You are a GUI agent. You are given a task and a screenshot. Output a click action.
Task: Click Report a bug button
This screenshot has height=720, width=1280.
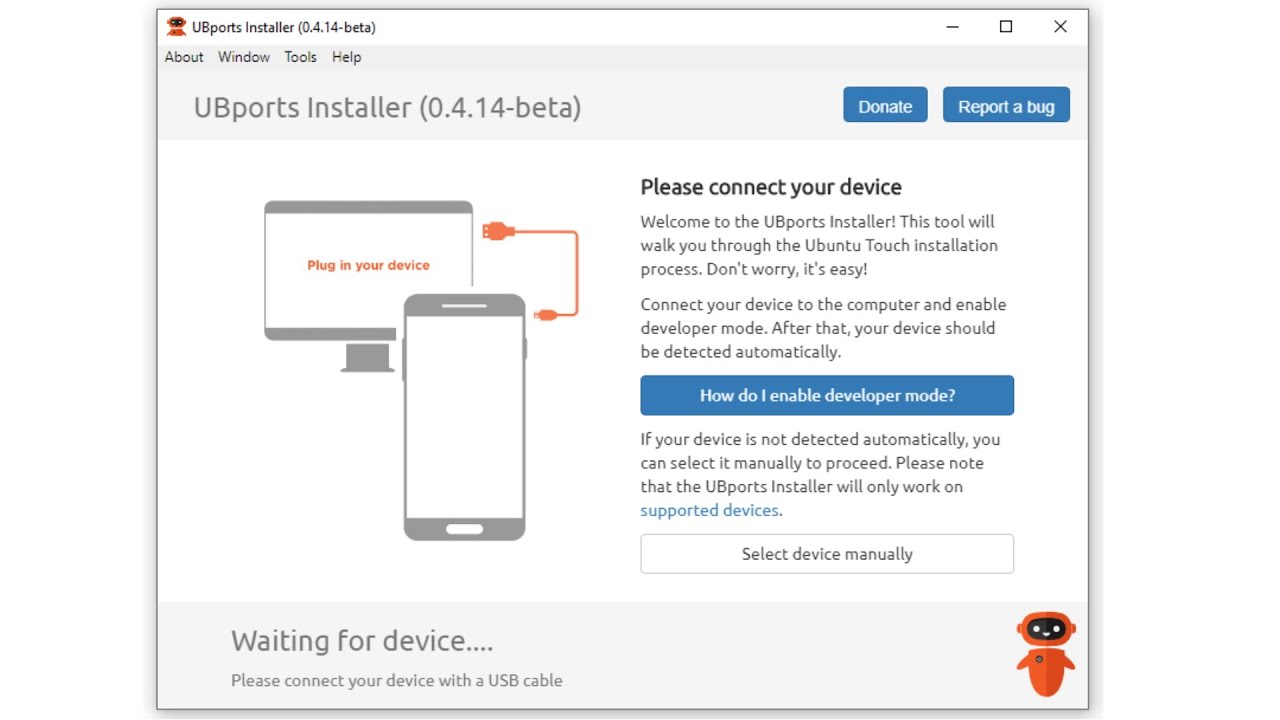tap(1006, 106)
